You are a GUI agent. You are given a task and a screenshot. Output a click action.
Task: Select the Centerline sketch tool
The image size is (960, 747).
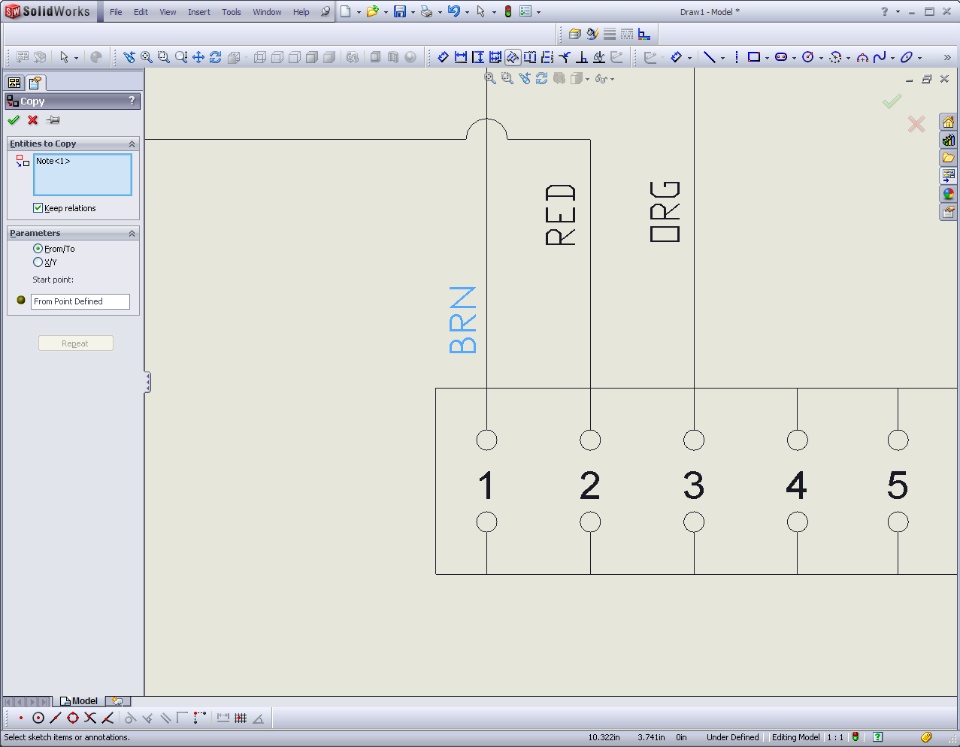click(x=737, y=57)
